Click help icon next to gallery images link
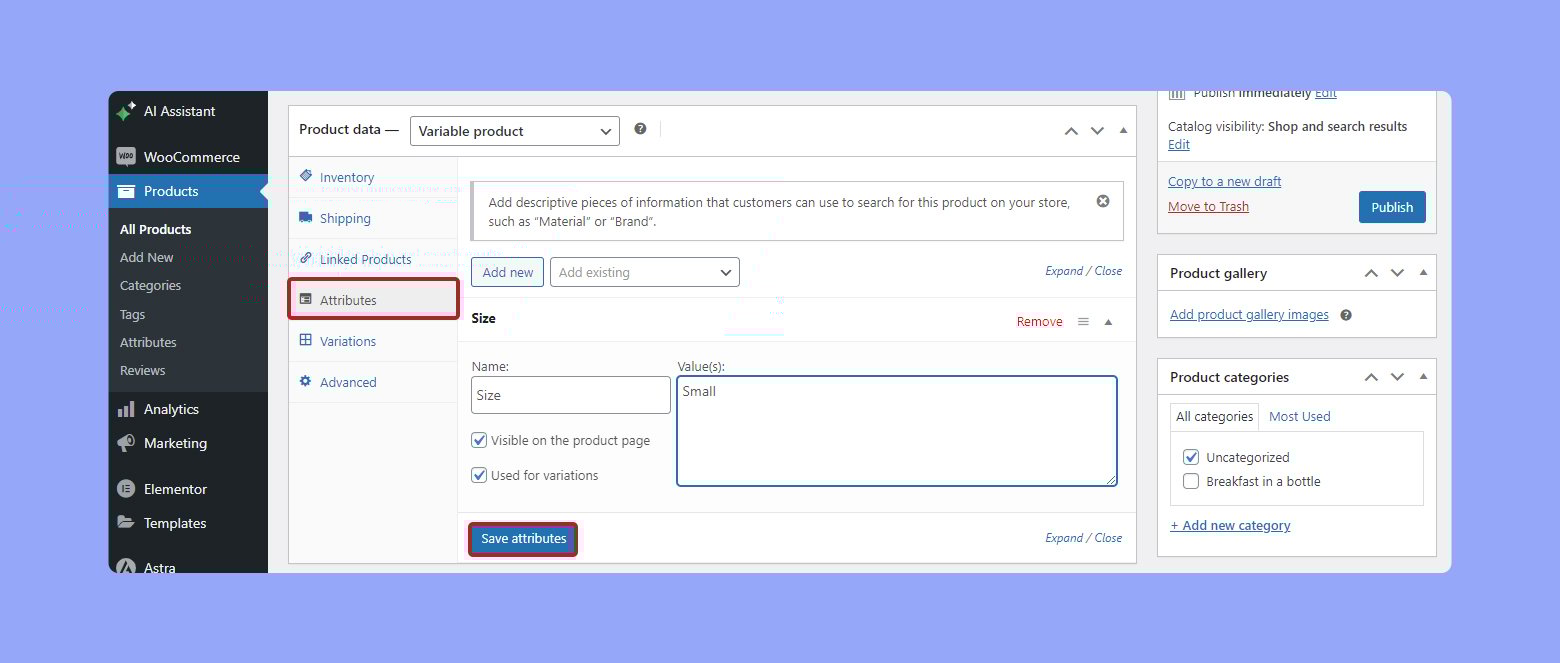This screenshot has width=1560, height=663. (1346, 315)
